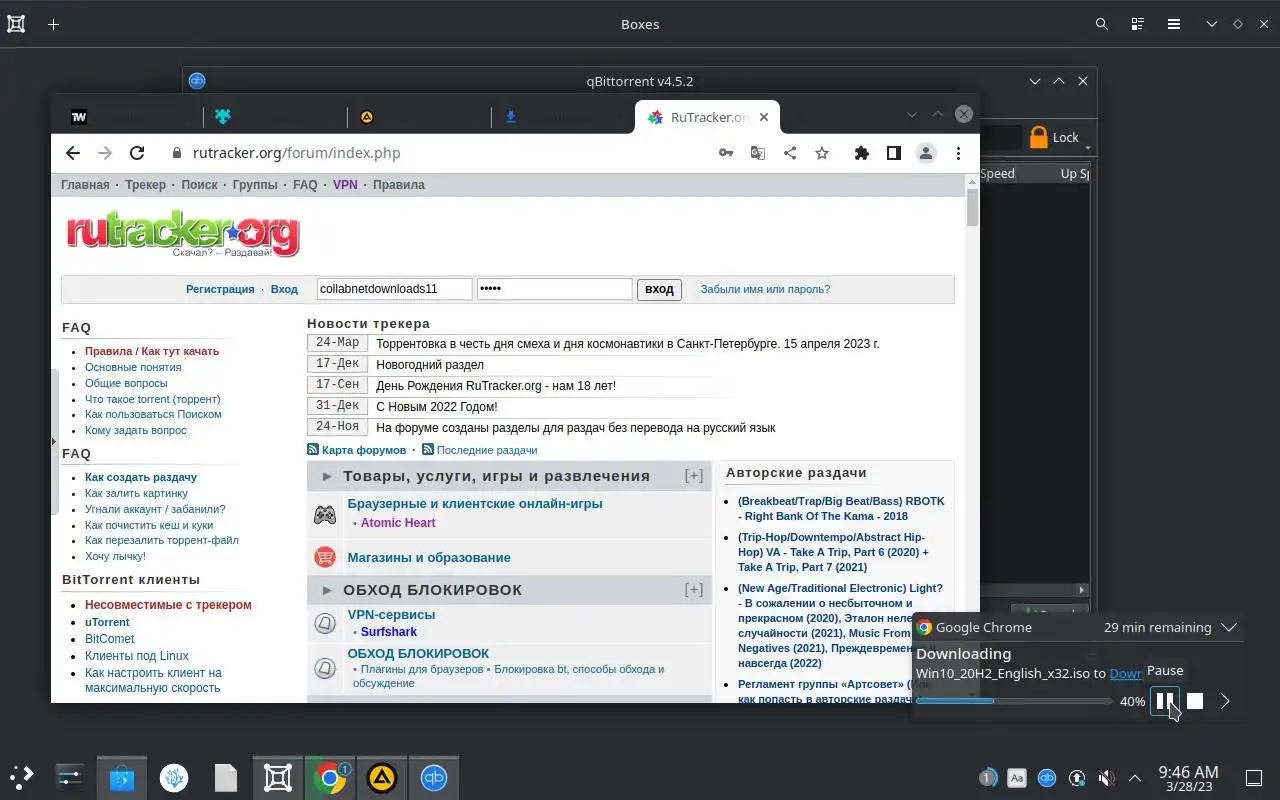This screenshot has width=1280, height=800.
Task: Open Chrome from taskbar
Action: click(x=330, y=777)
